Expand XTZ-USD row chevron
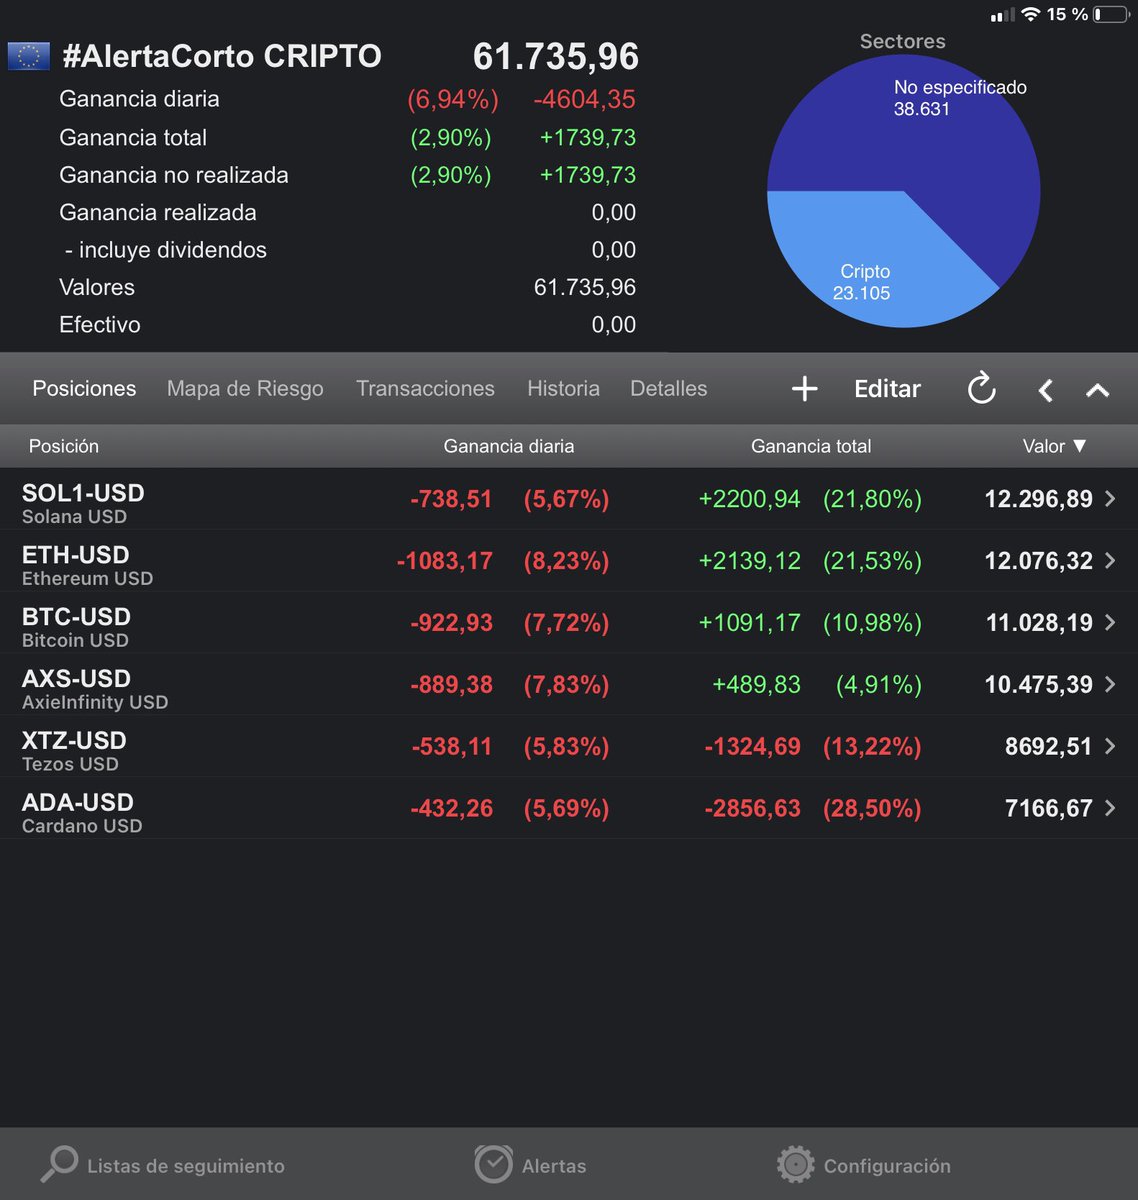This screenshot has height=1200, width=1138. (x=1110, y=747)
